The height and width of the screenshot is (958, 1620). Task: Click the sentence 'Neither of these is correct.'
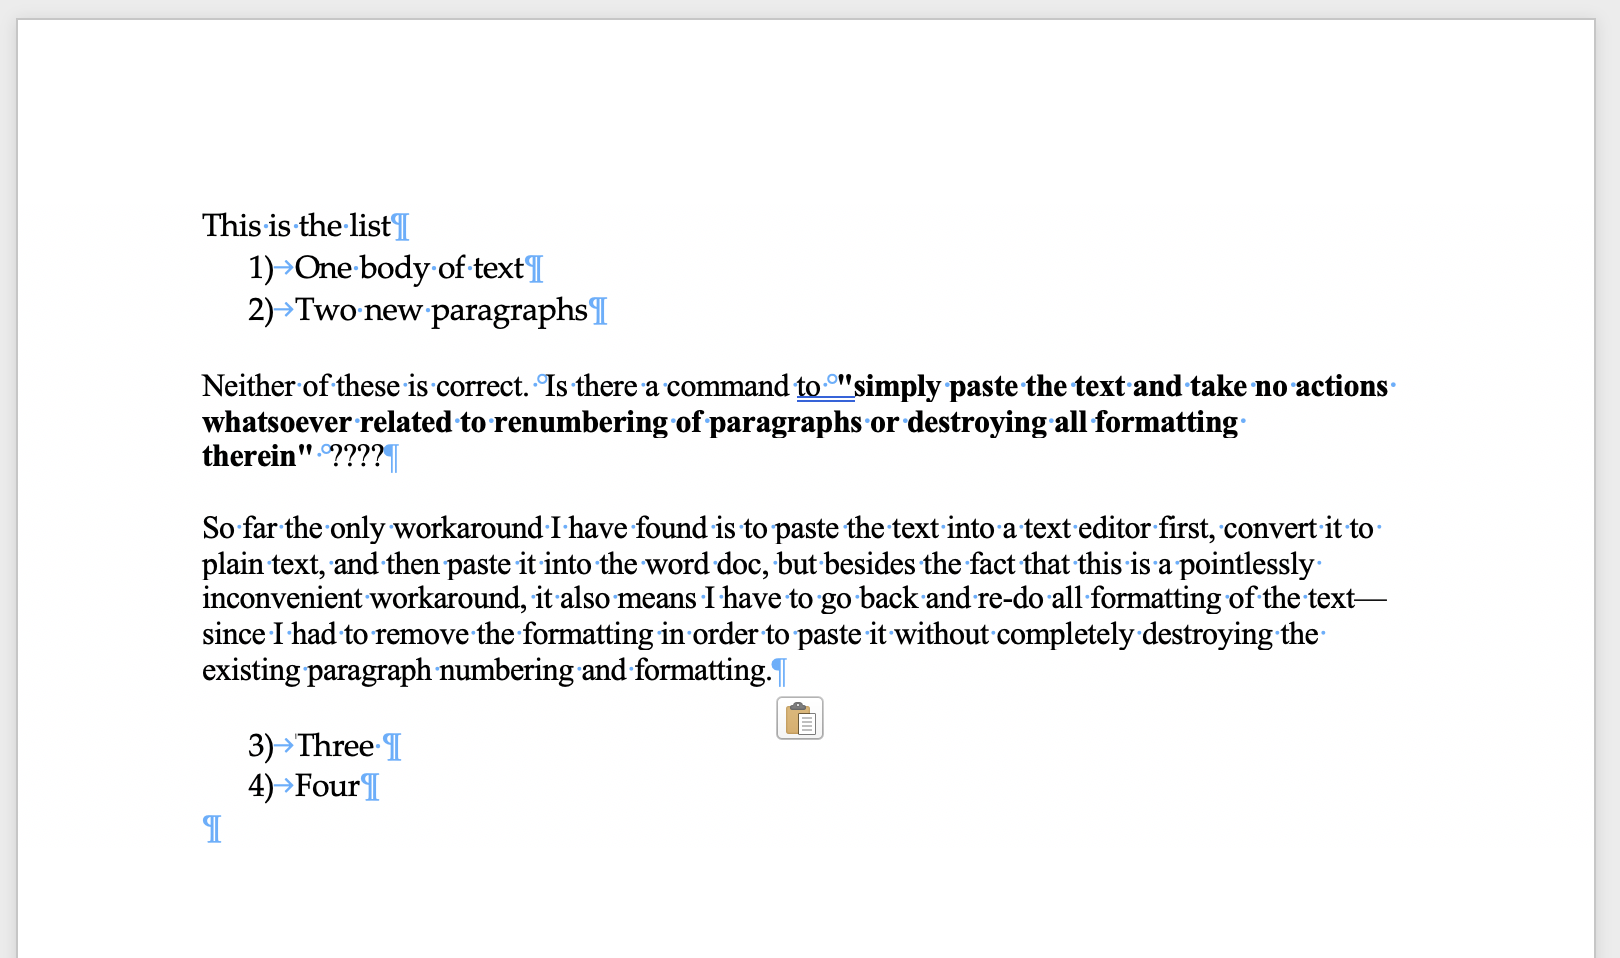point(365,386)
